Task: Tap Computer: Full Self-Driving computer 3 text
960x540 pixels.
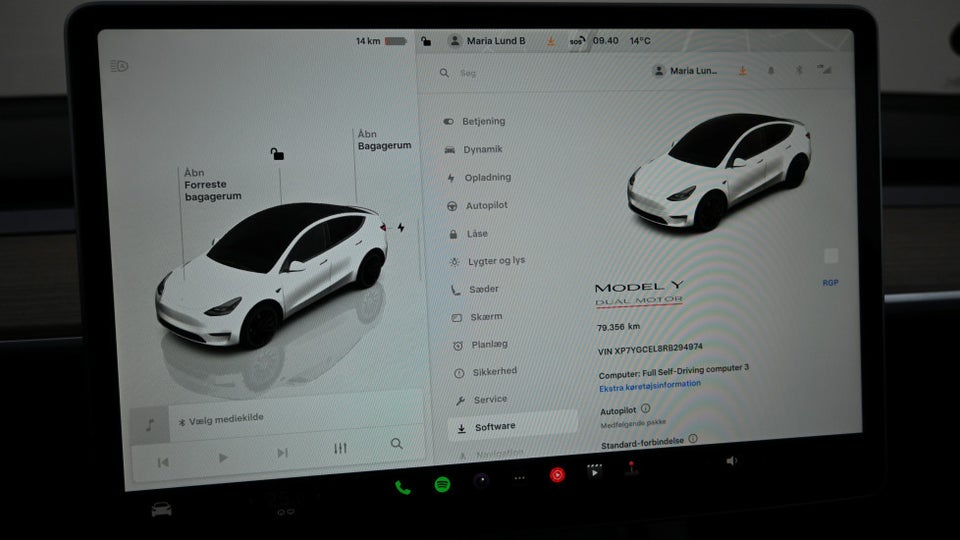Action: 673,370
